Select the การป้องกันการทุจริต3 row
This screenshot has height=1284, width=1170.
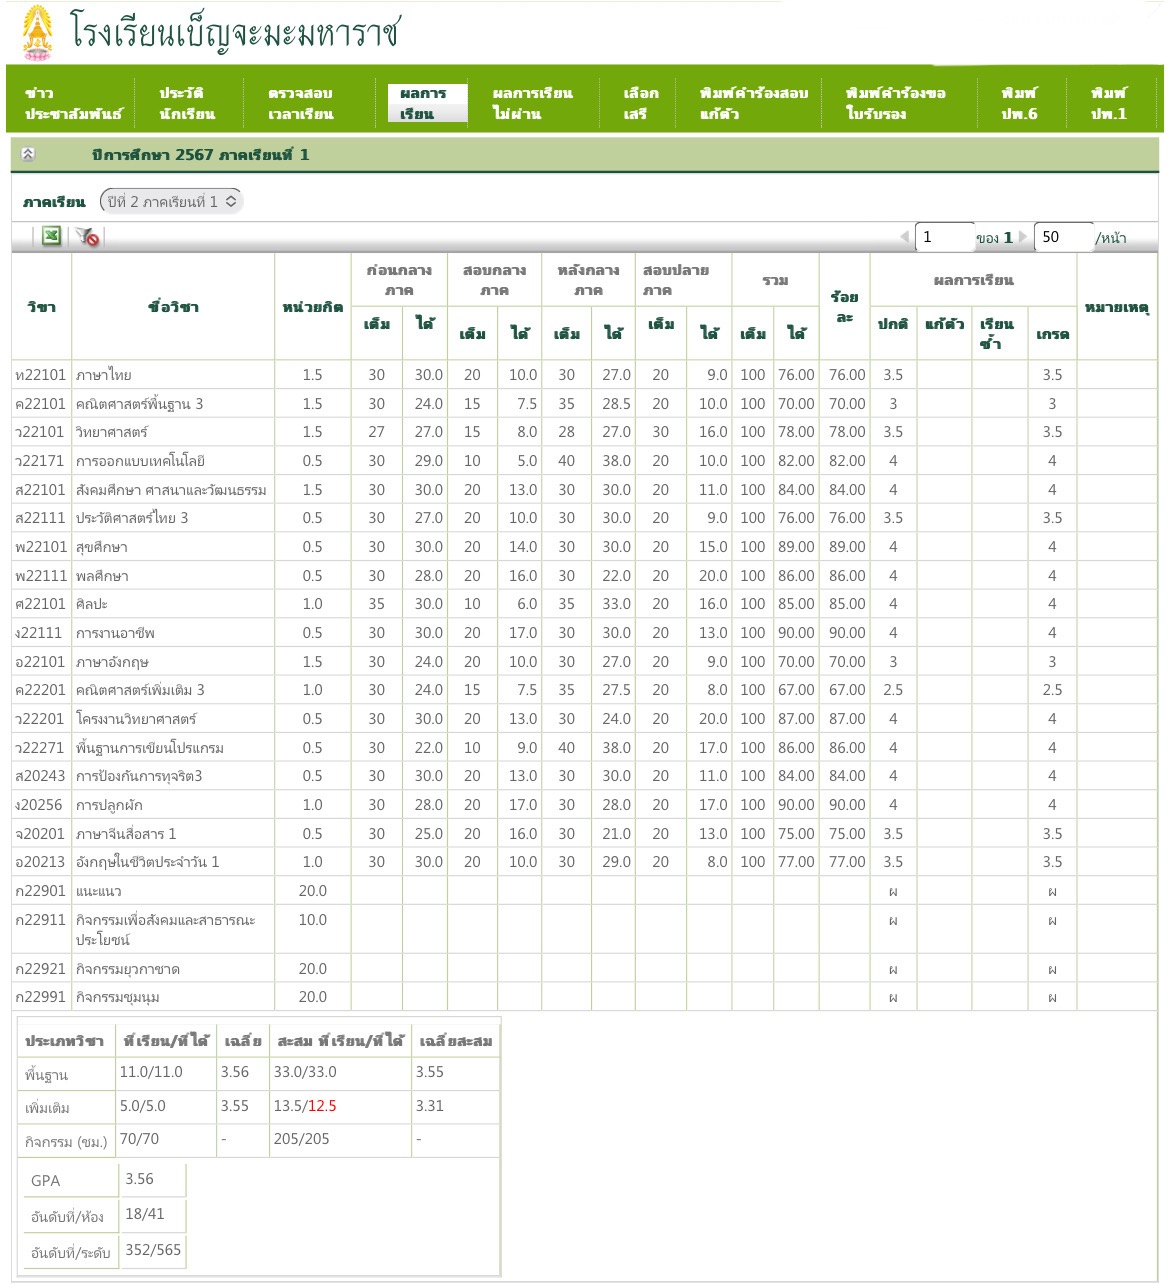point(584,776)
